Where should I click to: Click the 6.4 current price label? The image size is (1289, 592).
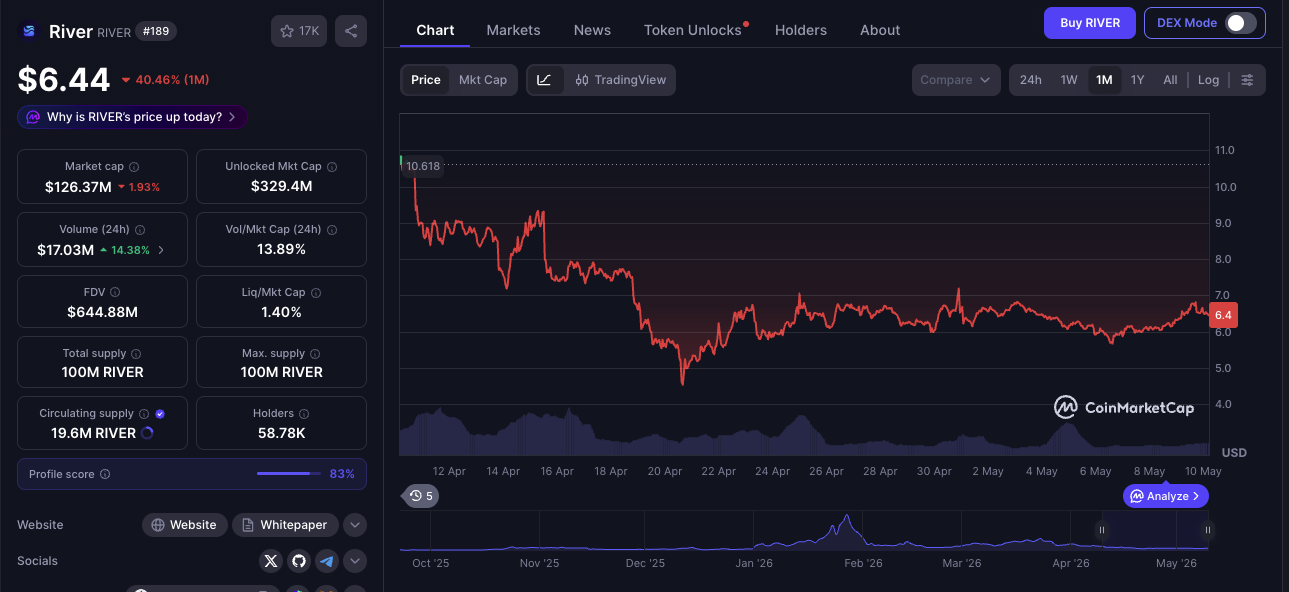tap(1224, 315)
